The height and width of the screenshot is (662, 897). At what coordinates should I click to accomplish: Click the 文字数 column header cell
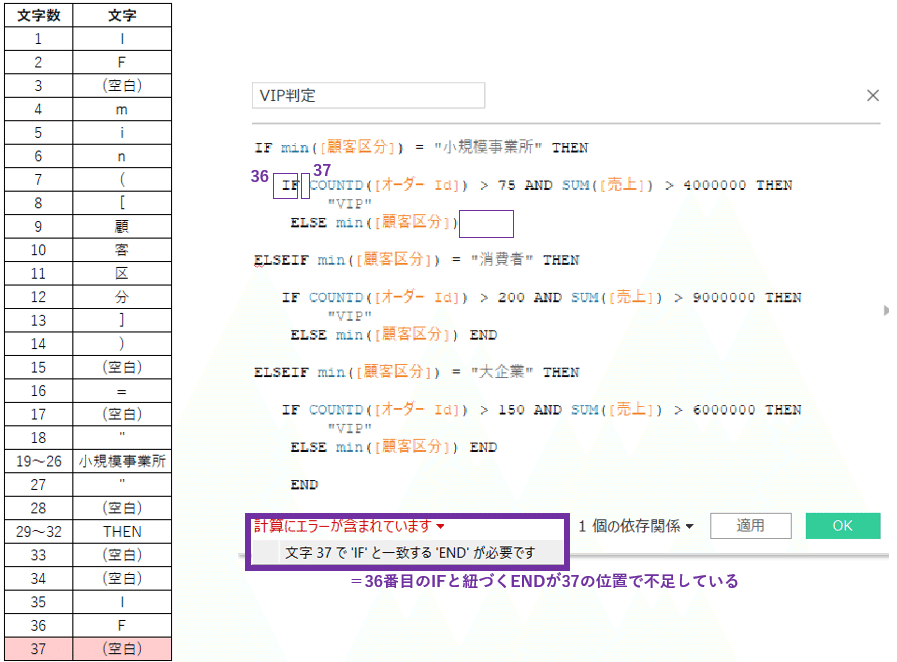pyautogui.click(x=38, y=15)
